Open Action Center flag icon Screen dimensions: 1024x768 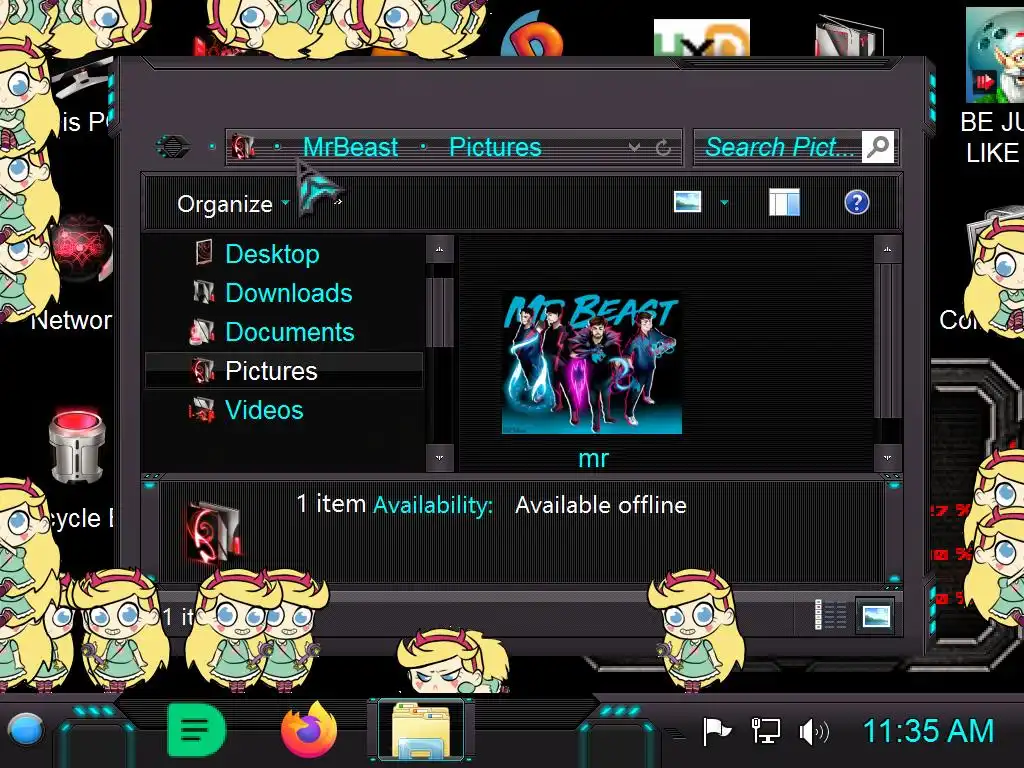coord(716,731)
